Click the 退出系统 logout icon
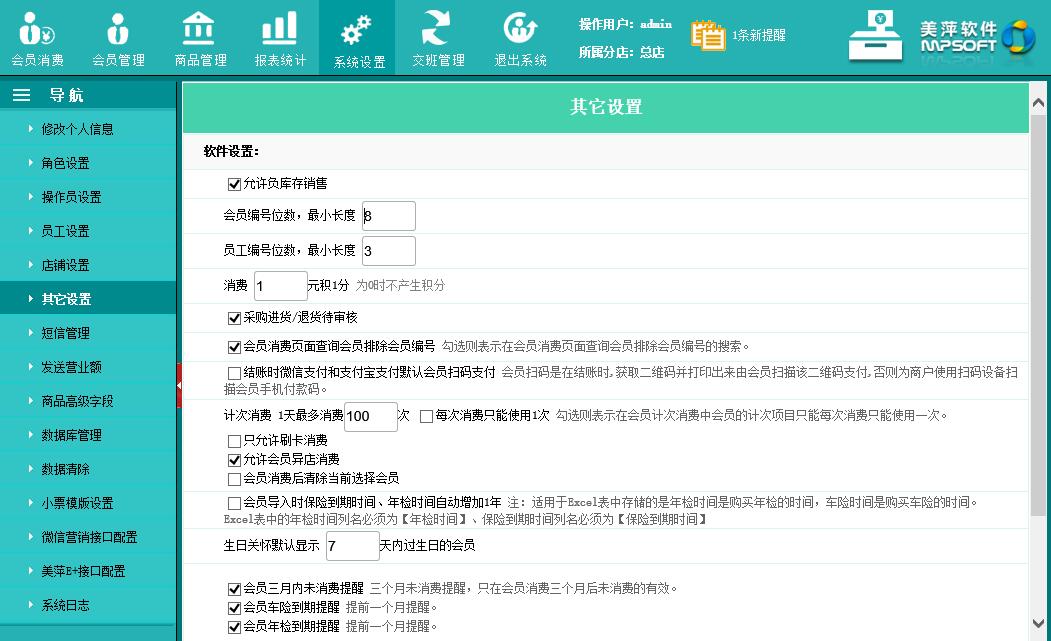The width and height of the screenshot is (1051, 641). pos(520,29)
